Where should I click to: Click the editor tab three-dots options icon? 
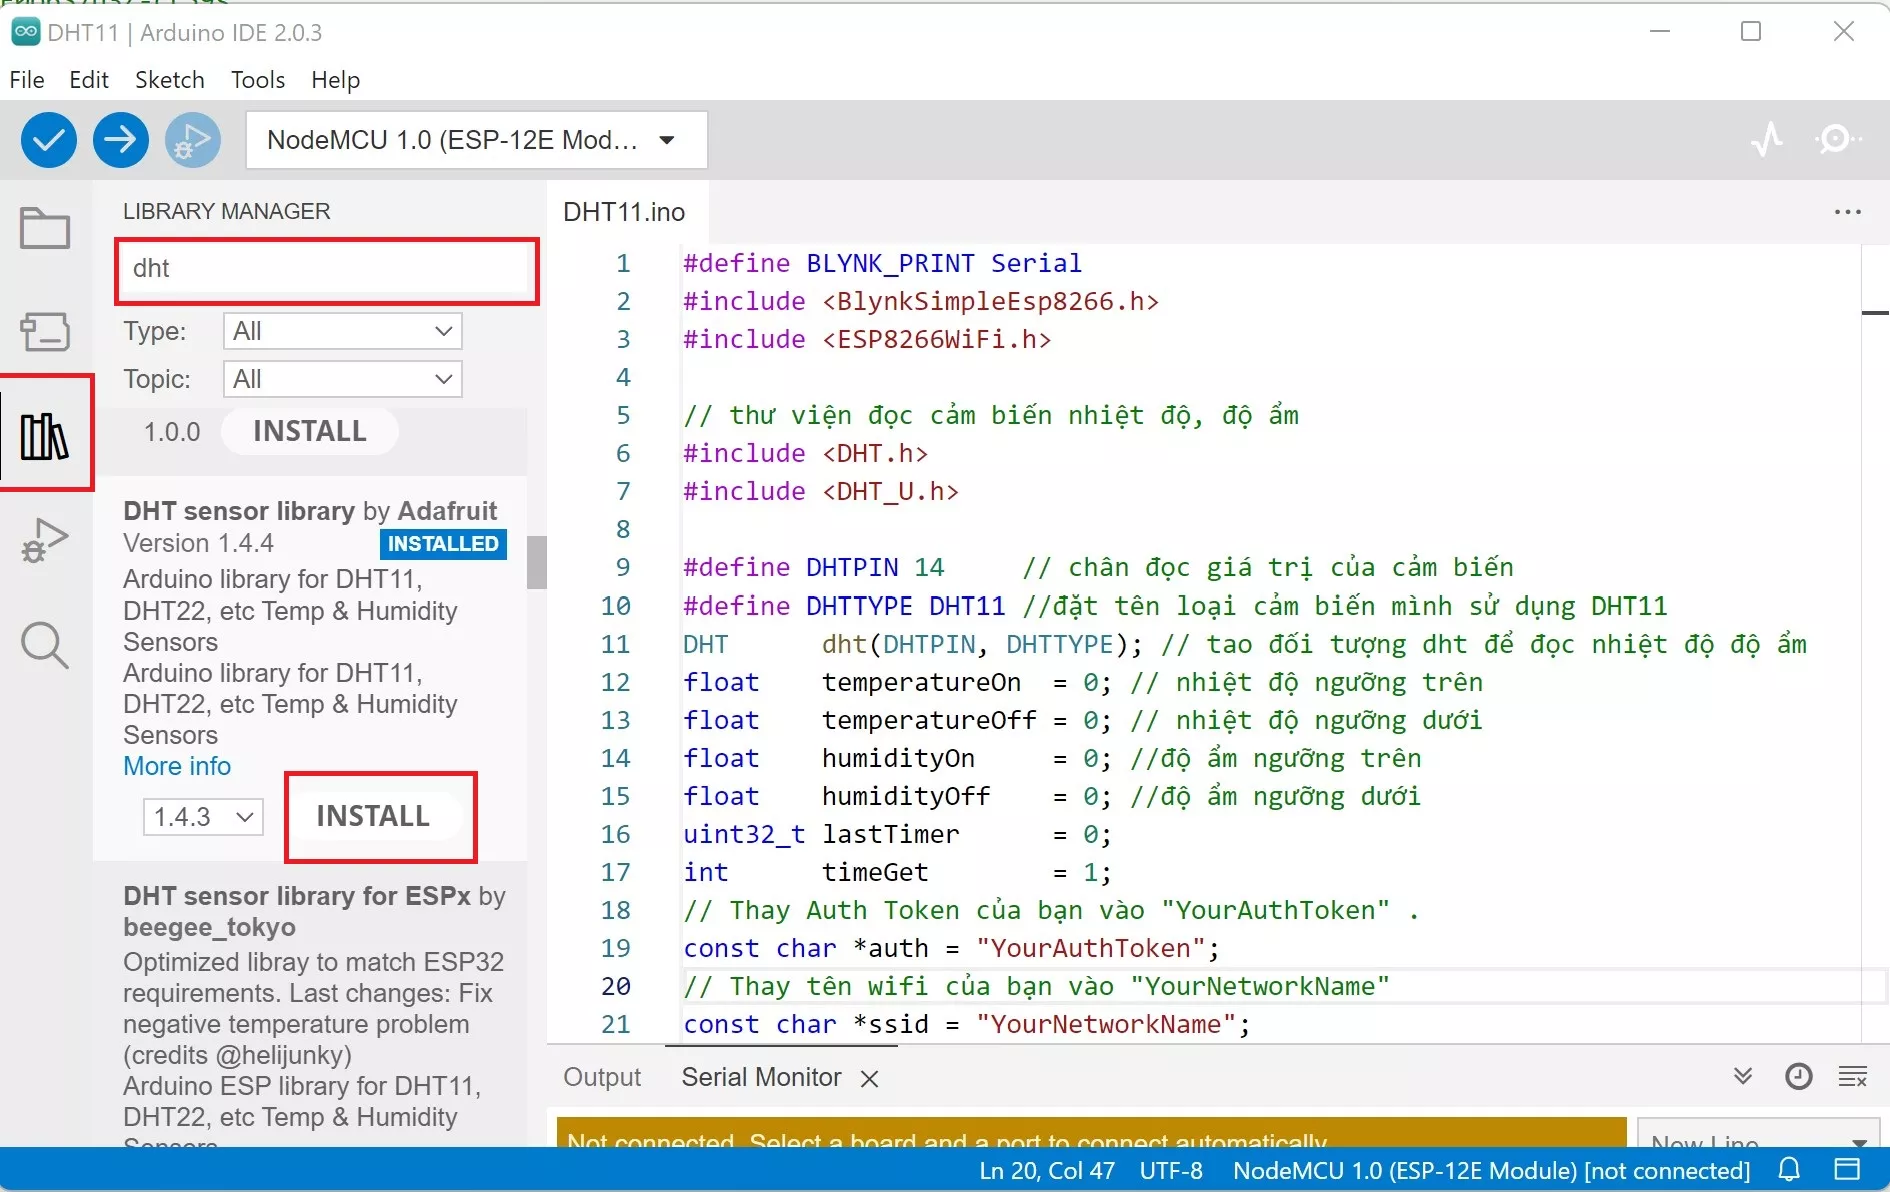coord(1847,212)
